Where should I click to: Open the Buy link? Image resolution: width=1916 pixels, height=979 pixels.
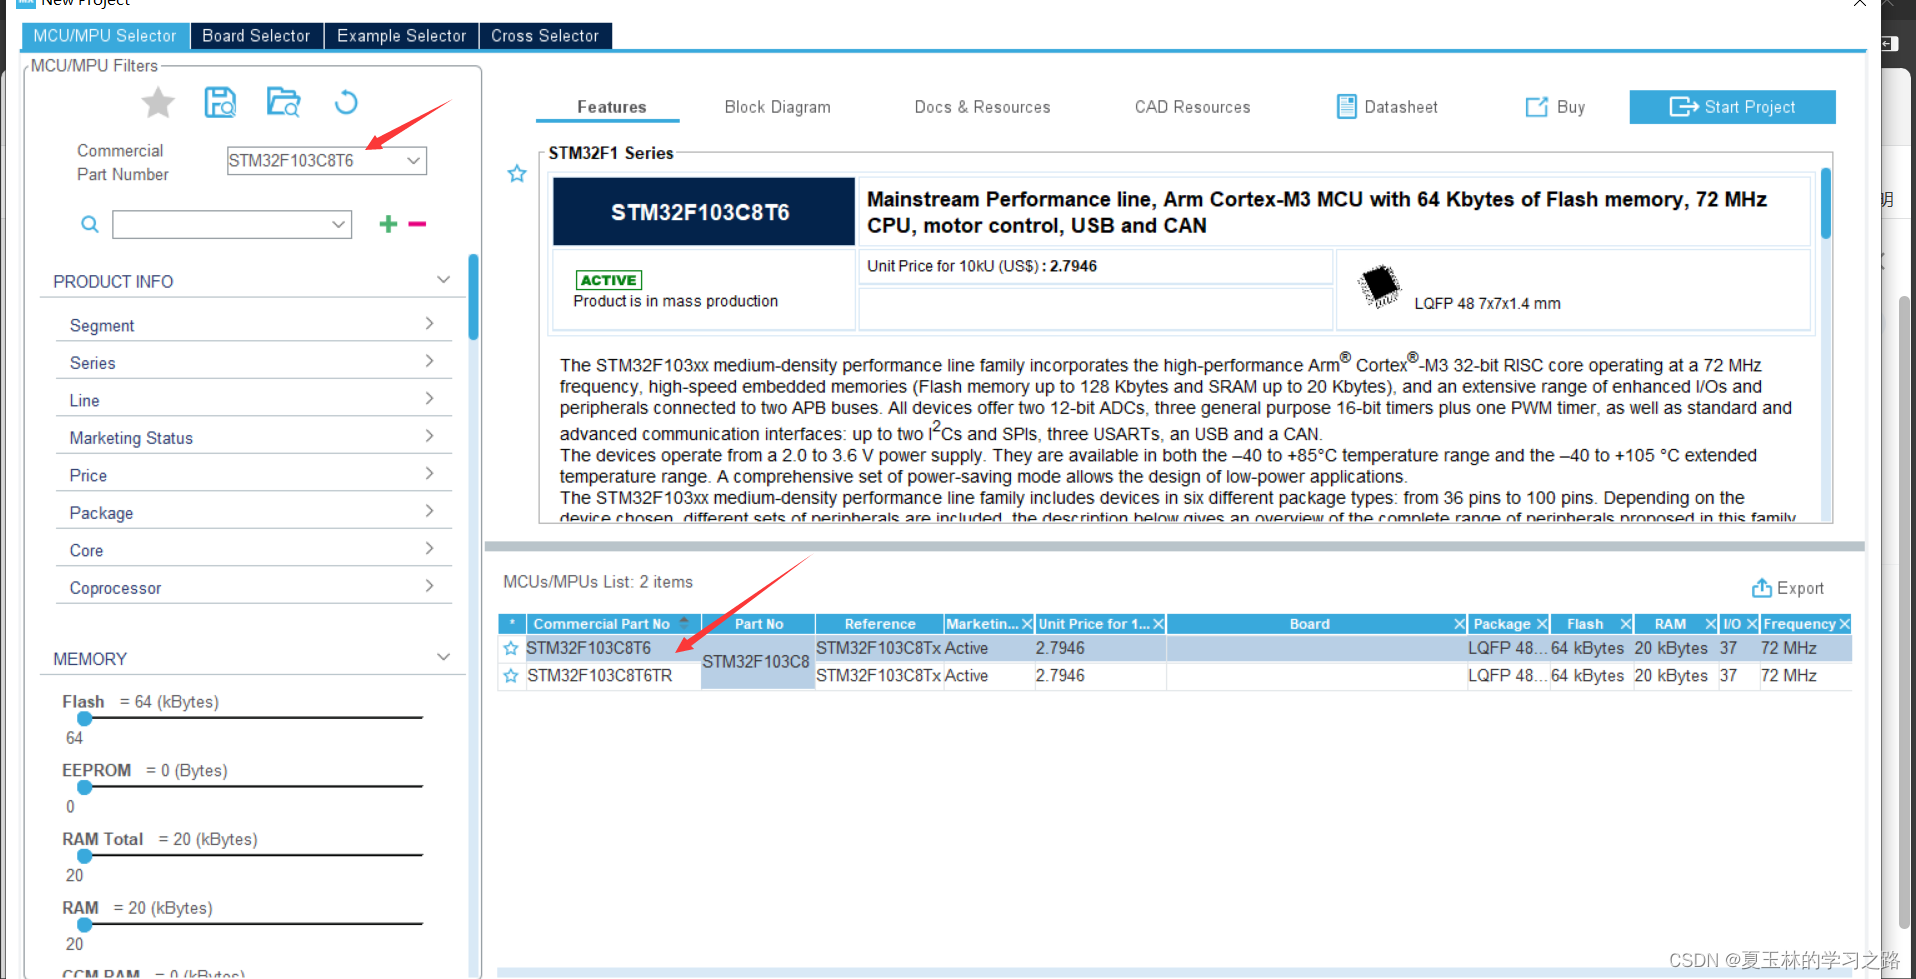[x=1555, y=107]
